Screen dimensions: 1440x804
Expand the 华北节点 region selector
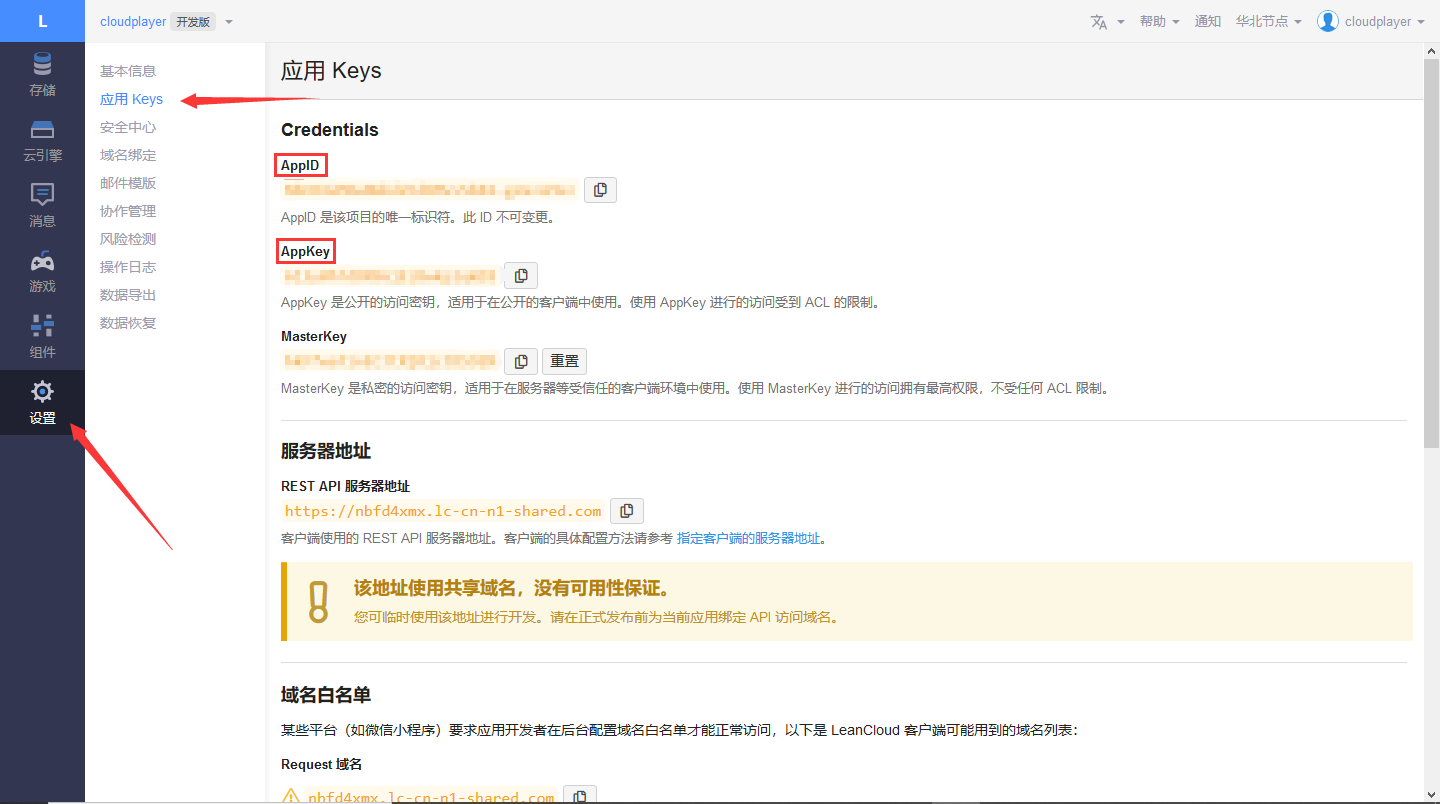pos(1268,21)
